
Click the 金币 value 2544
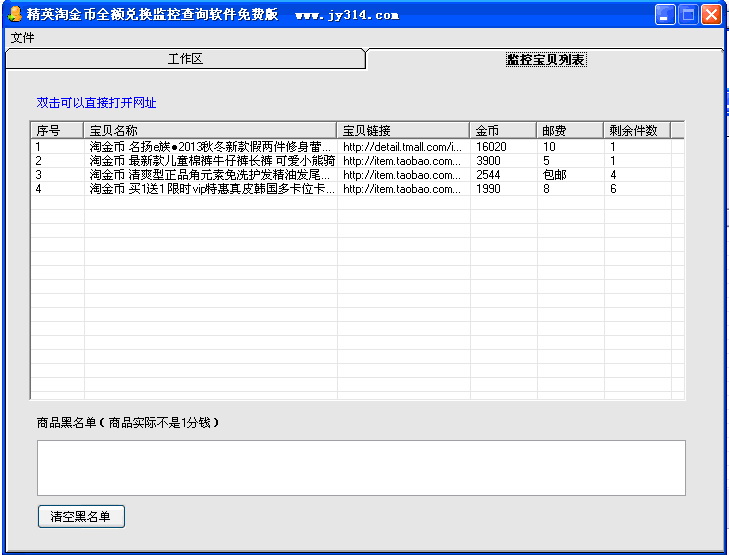[x=488, y=175]
